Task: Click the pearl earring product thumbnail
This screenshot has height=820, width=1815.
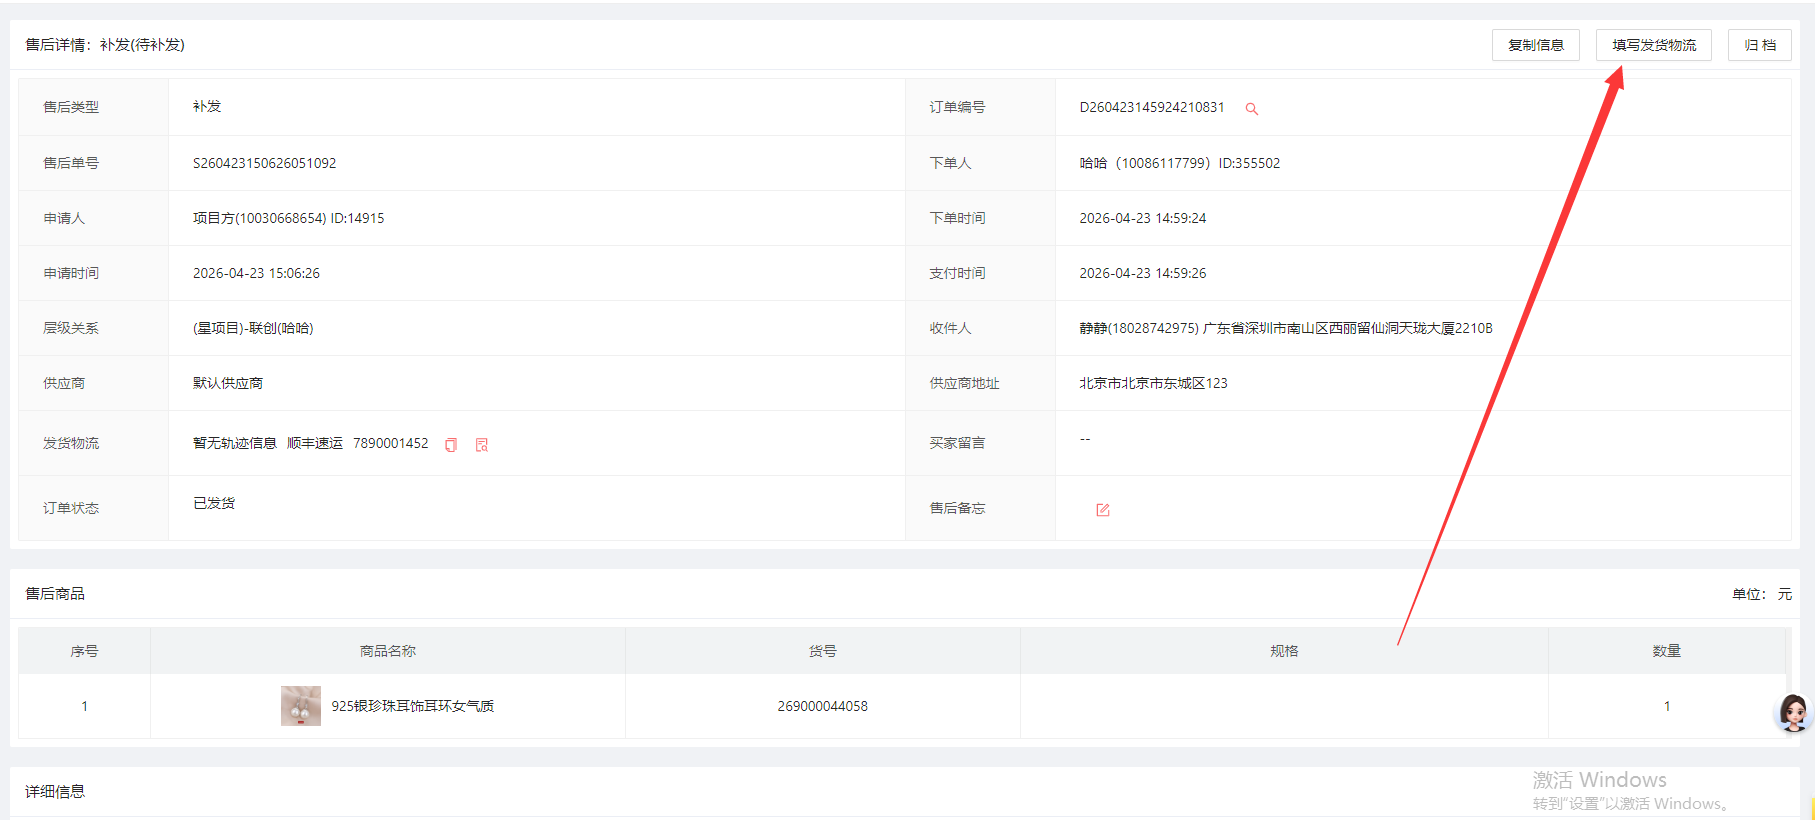Action: pos(300,706)
